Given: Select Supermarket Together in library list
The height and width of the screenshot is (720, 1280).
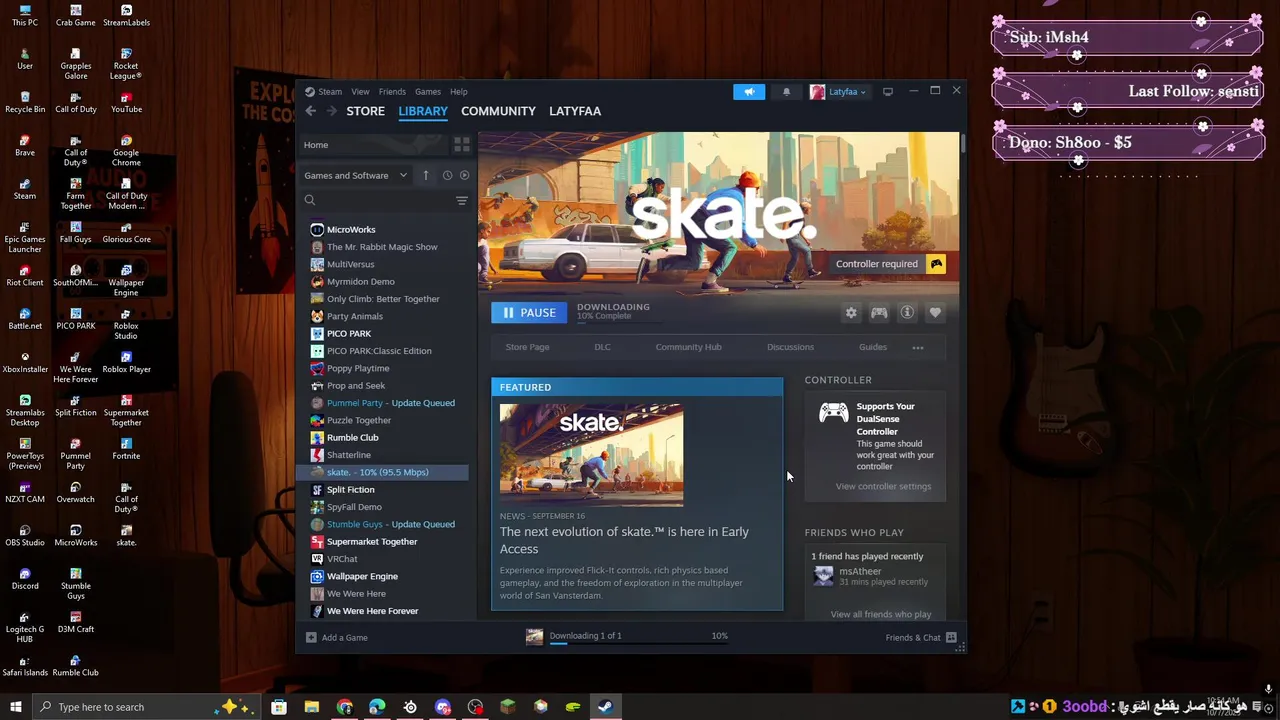Looking at the screenshot, I should coord(372,541).
